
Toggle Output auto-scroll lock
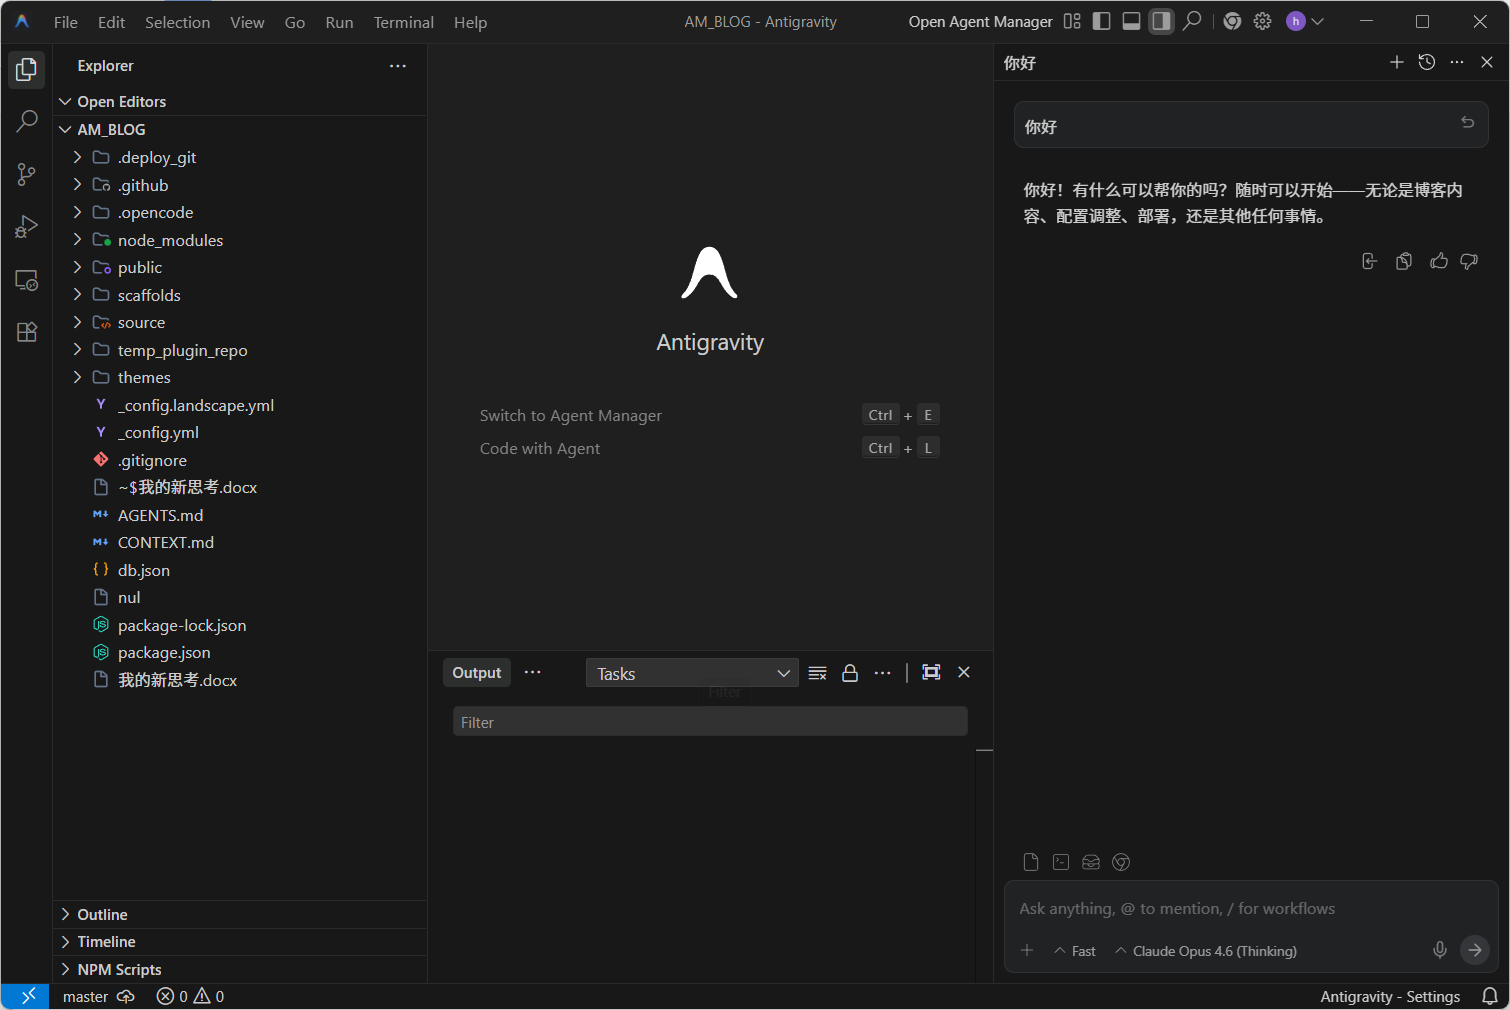pyautogui.click(x=850, y=673)
